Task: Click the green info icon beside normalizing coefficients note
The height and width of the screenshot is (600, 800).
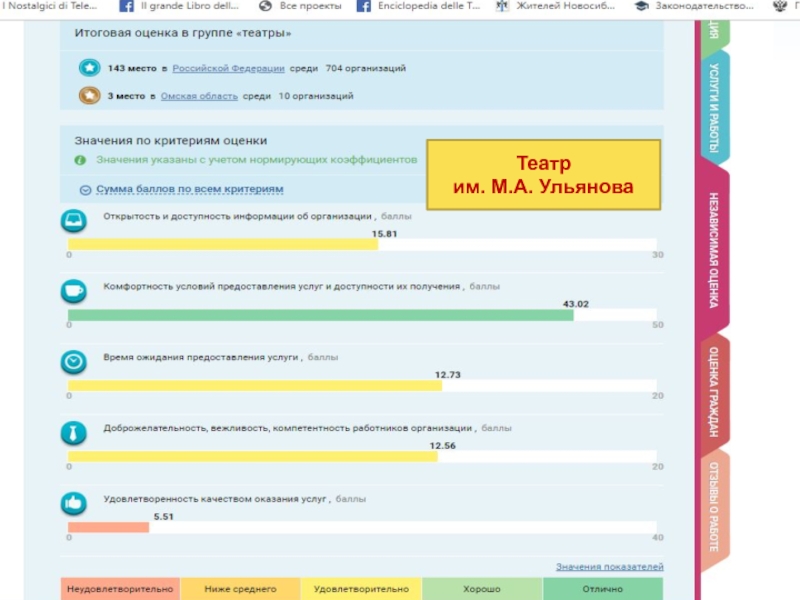Action: coord(80,160)
